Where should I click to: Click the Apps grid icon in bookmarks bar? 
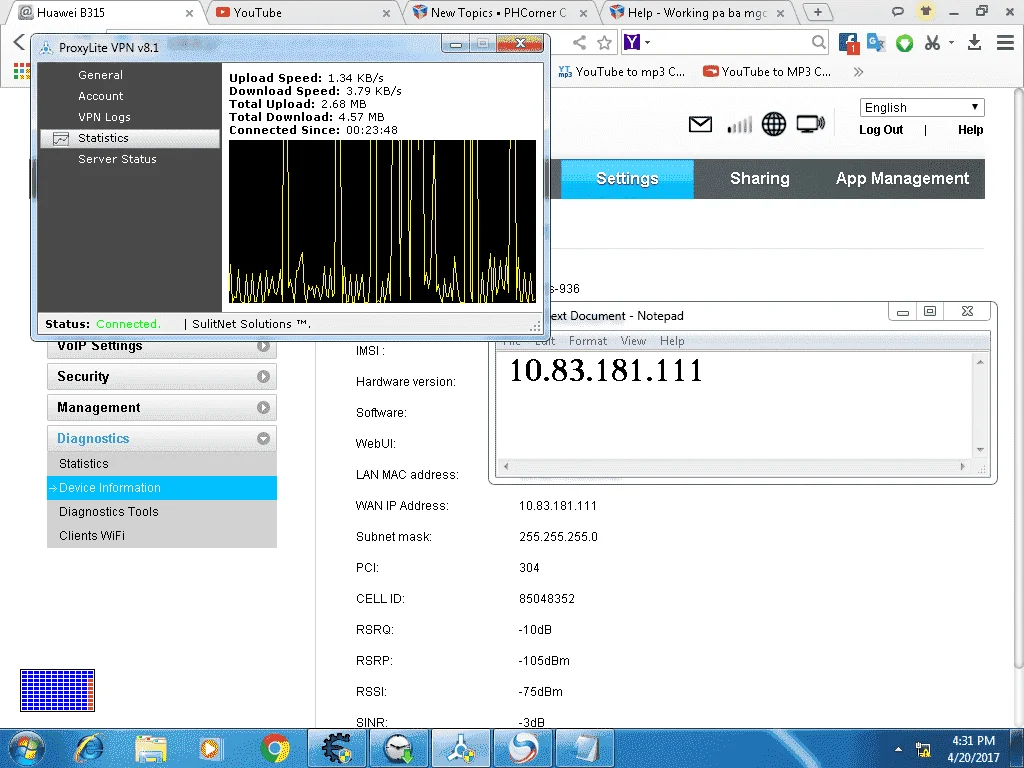coord(22,71)
